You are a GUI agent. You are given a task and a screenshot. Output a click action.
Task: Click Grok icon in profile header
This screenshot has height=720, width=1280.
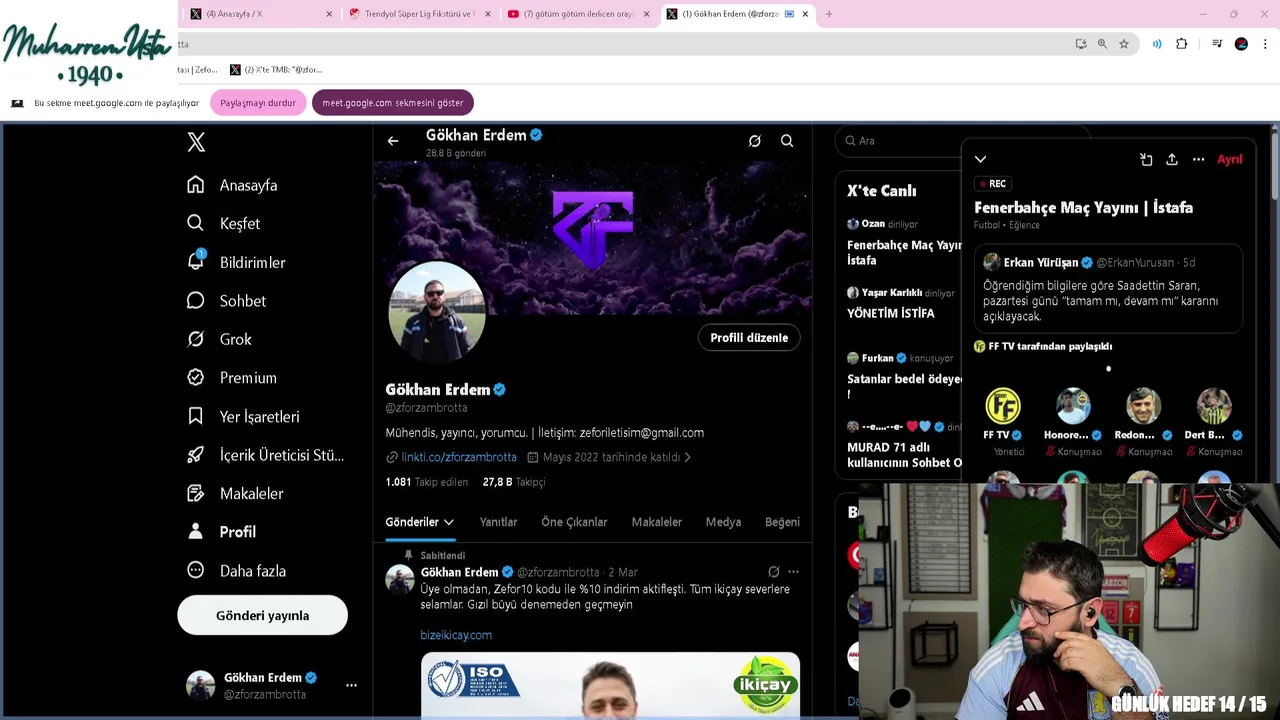(755, 141)
